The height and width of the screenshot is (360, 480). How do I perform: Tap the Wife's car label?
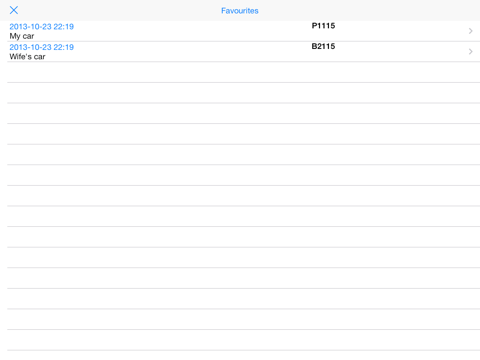tap(27, 57)
